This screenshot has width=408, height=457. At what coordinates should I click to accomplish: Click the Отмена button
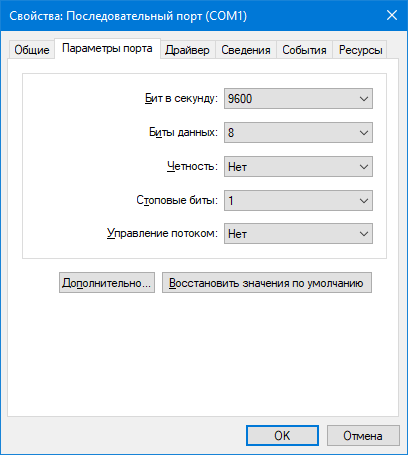tap(363, 435)
